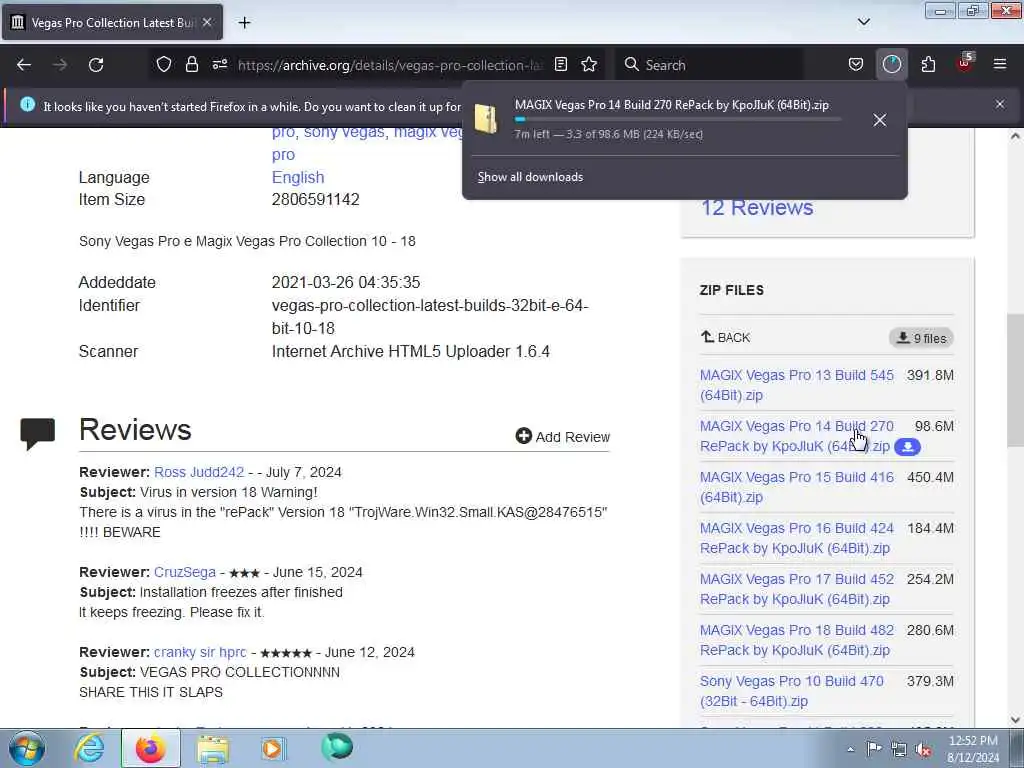
Task: Click the page vertical scrollbar thumb
Action: tap(1015, 380)
